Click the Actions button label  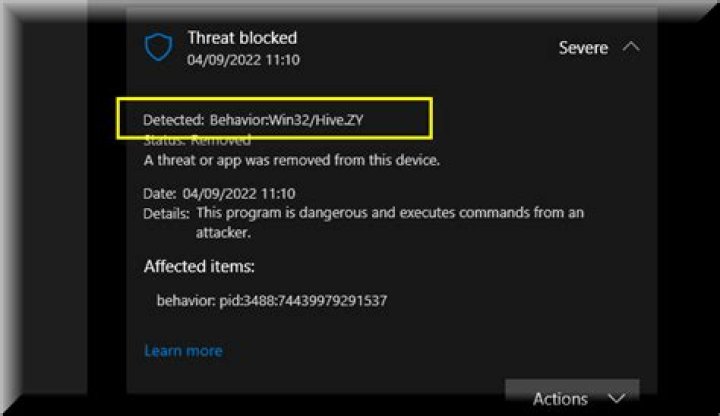click(x=560, y=398)
